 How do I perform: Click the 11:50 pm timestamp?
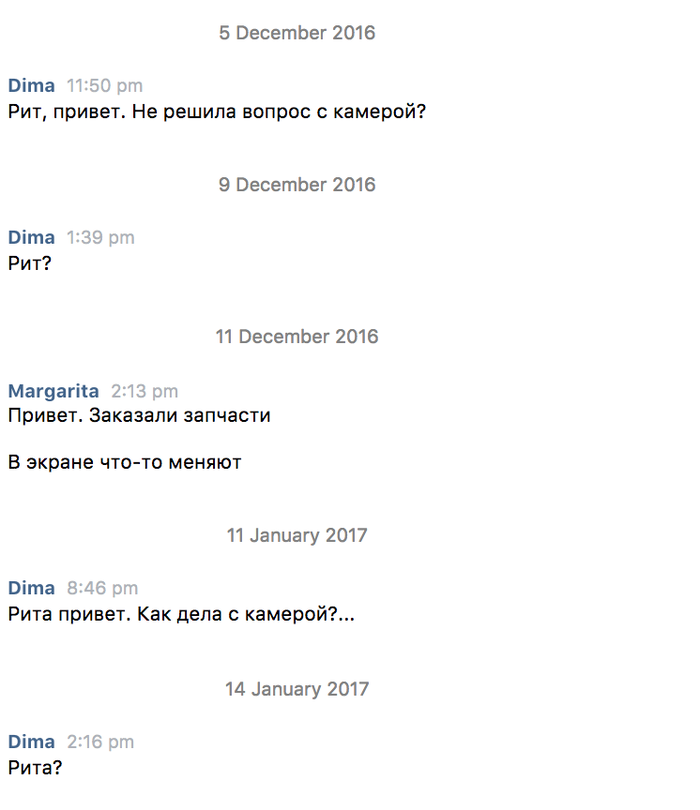pos(104,86)
